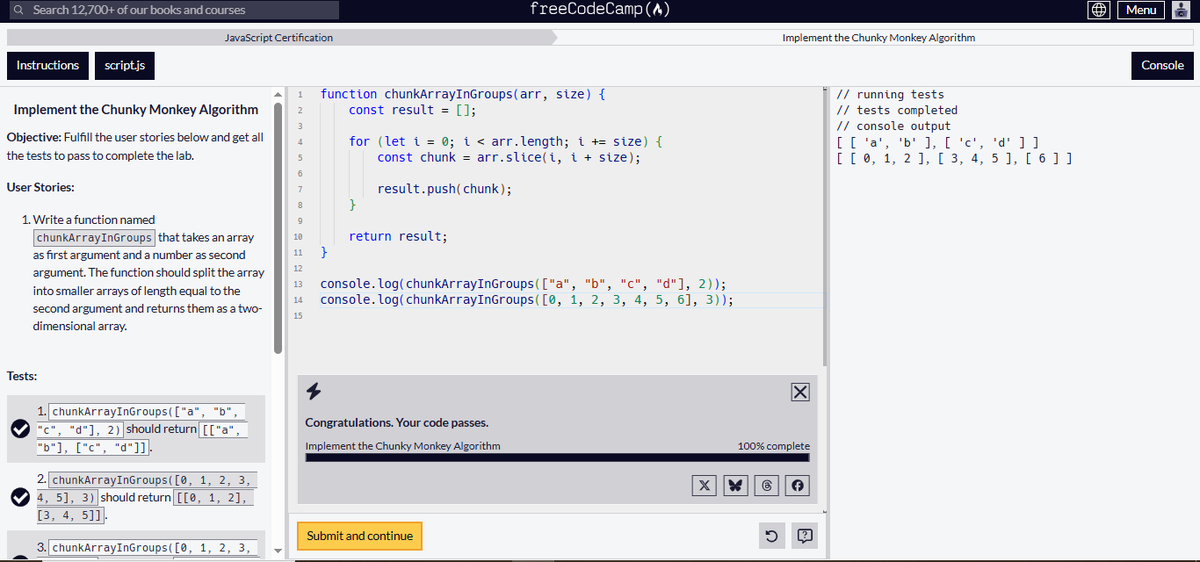Click the checkmark beside test 1
1200x562 pixels.
18,428
